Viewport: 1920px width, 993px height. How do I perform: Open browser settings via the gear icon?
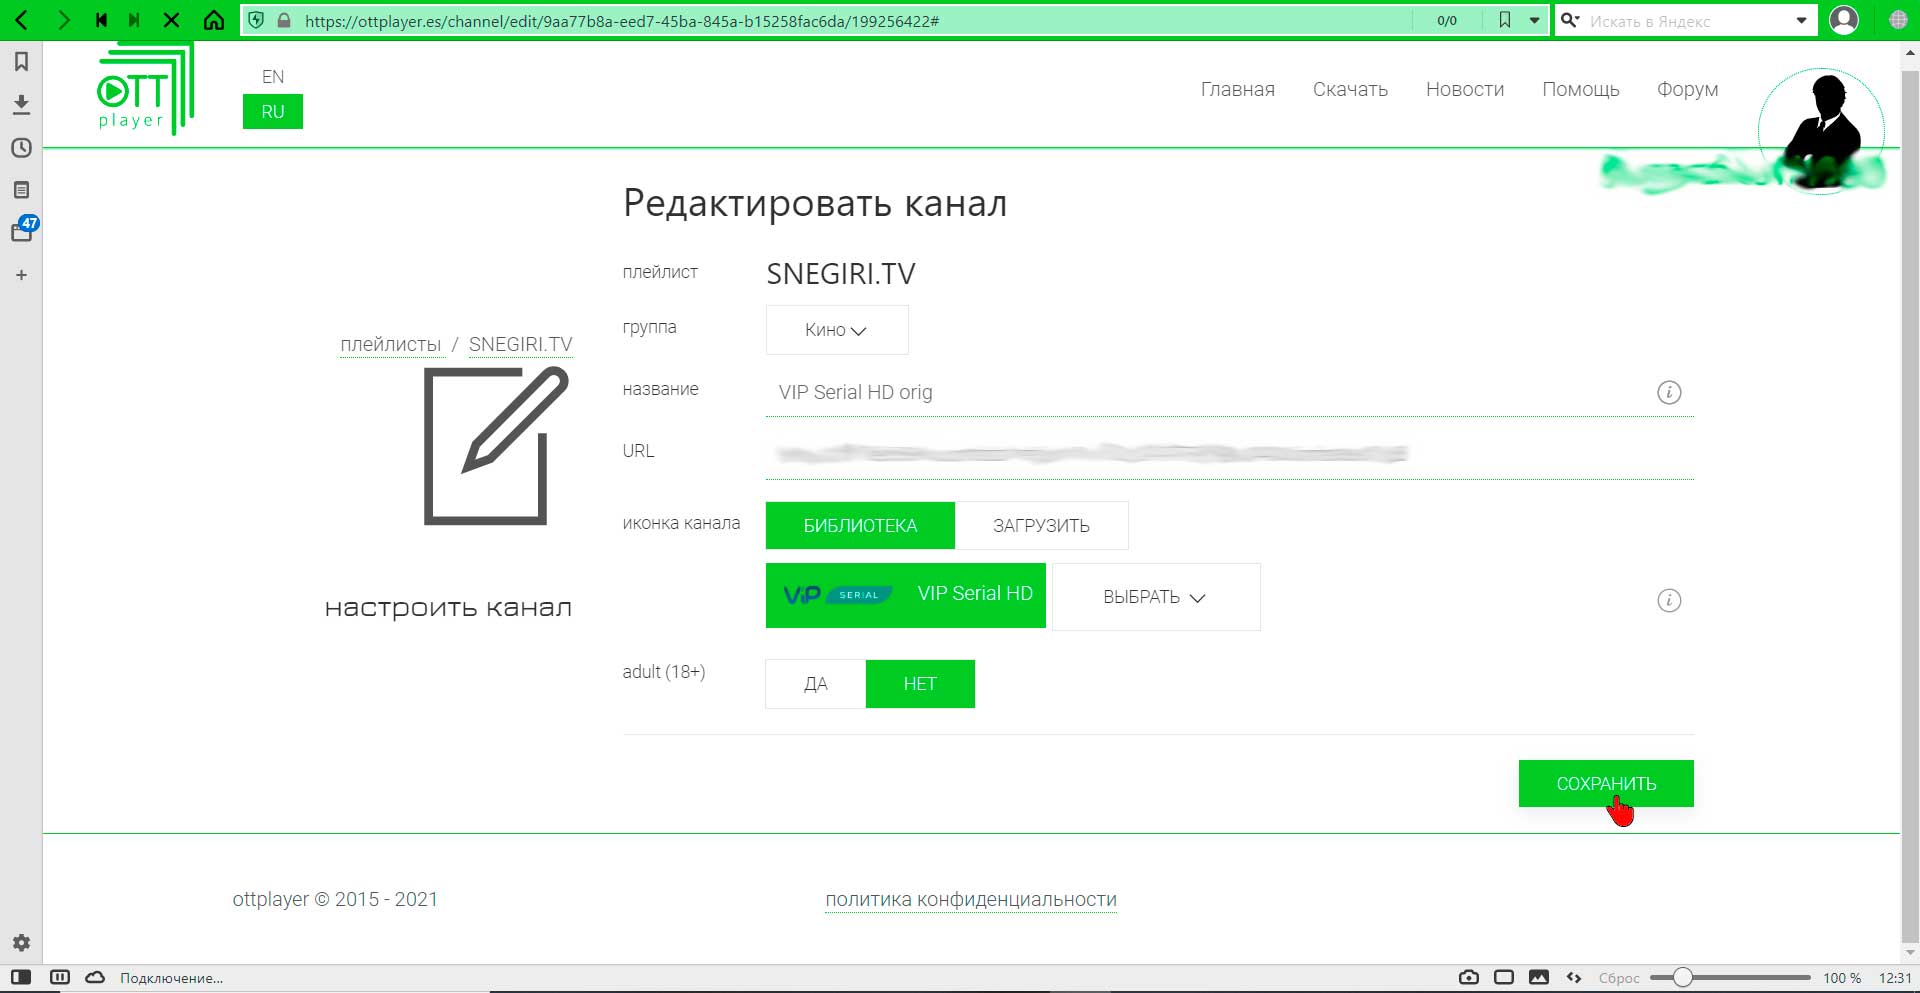(21, 943)
